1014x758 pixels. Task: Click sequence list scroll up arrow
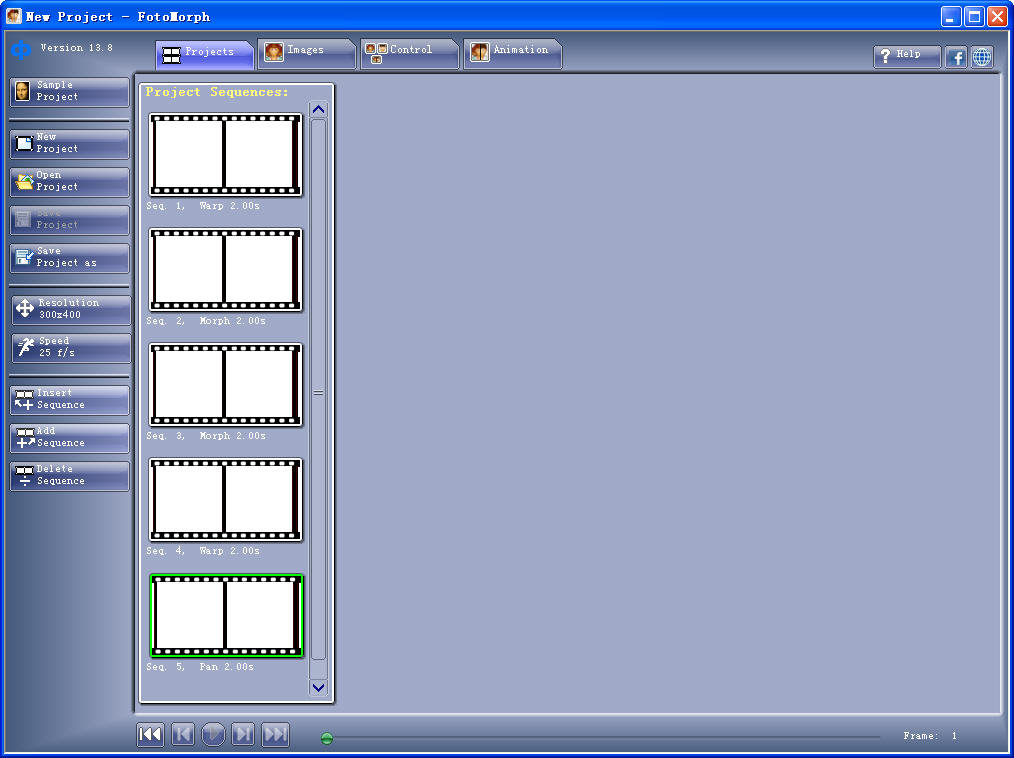click(318, 109)
